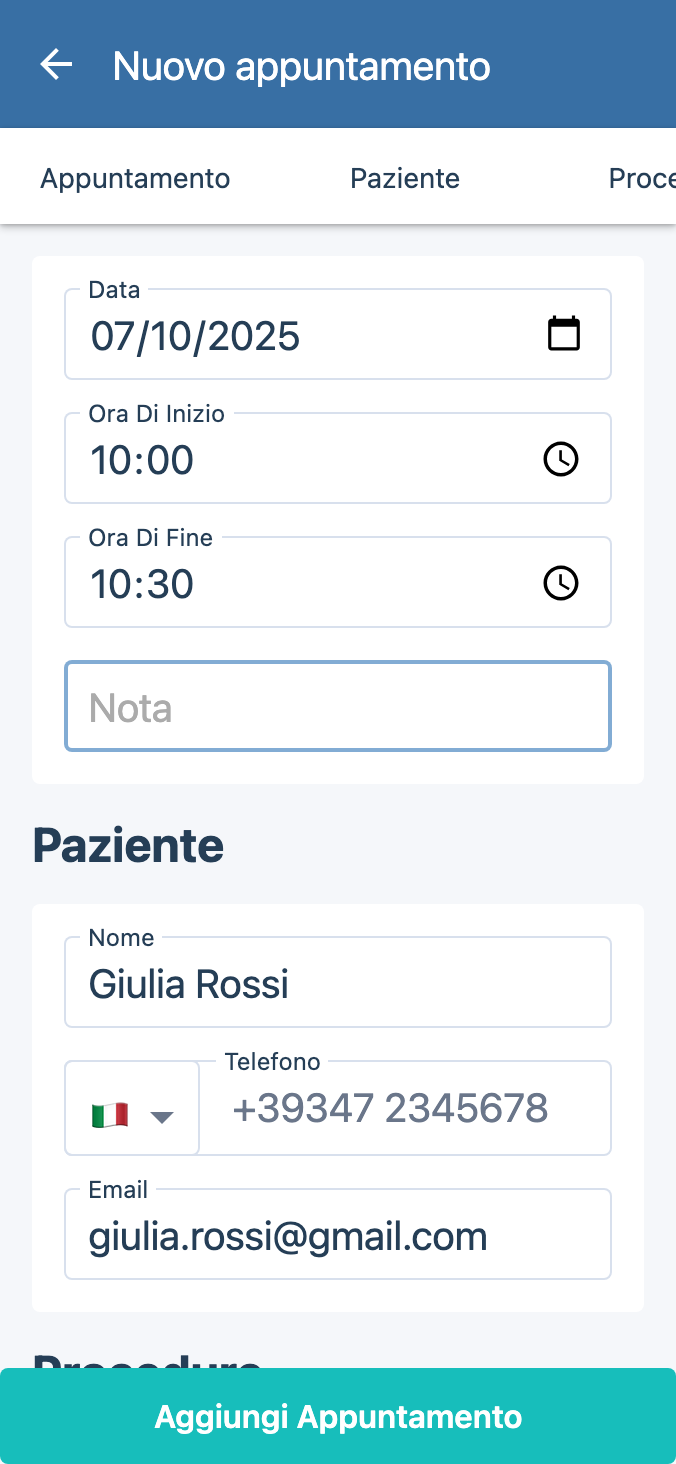Click the Italian flag country icon
The width and height of the screenshot is (676, 1464).
pyautogui.click(x=109, y=1115)
